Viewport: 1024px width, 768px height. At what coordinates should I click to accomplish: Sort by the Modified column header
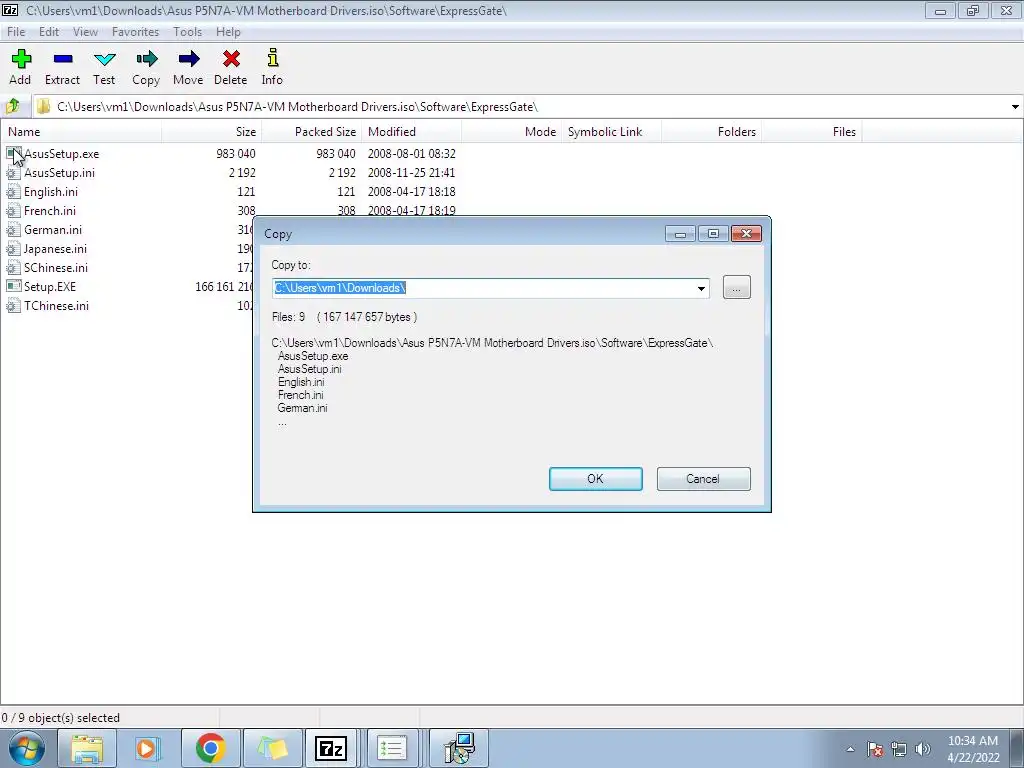coord(411,132)
